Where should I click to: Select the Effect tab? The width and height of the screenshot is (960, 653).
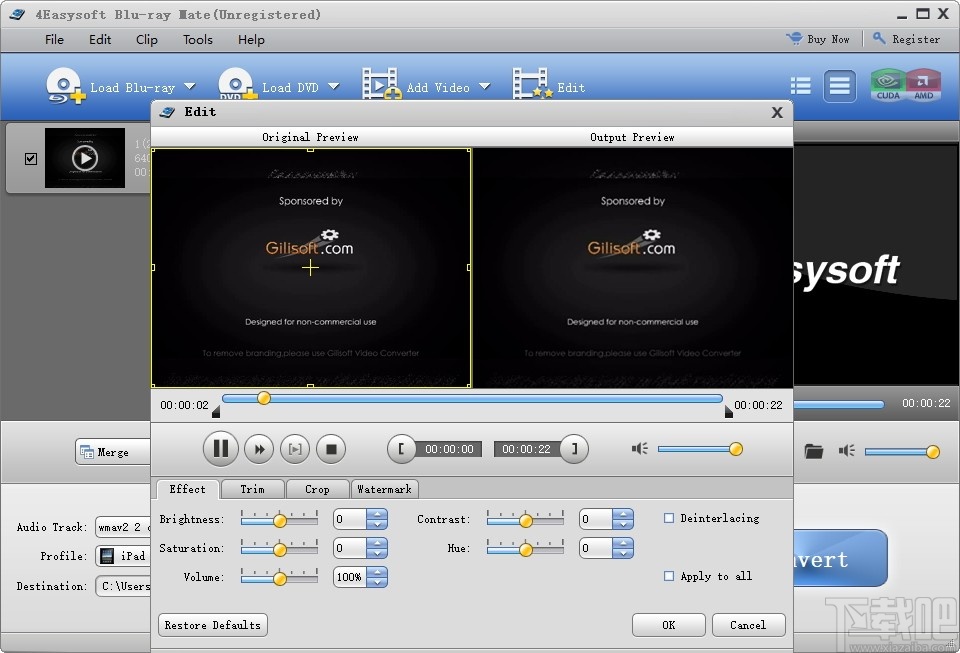(187, 489)
